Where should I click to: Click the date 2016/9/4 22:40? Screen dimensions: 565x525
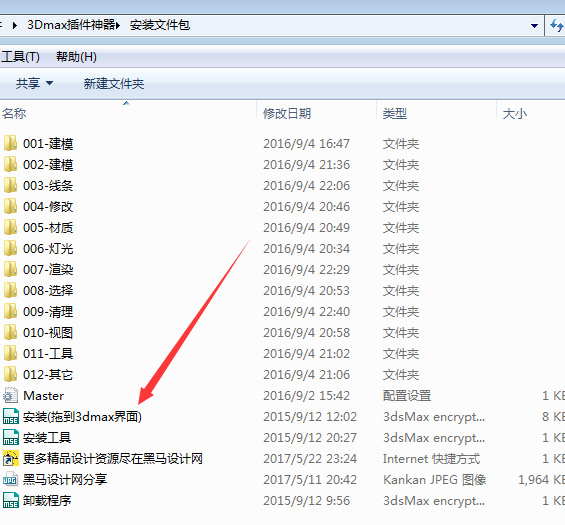pos(306,311)
